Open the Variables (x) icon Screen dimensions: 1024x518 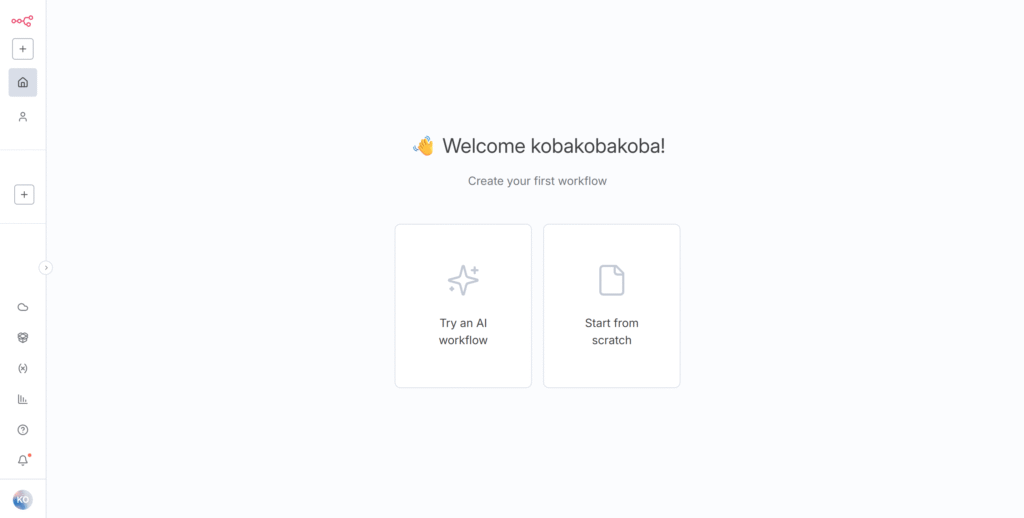click(x=23, y=368)
